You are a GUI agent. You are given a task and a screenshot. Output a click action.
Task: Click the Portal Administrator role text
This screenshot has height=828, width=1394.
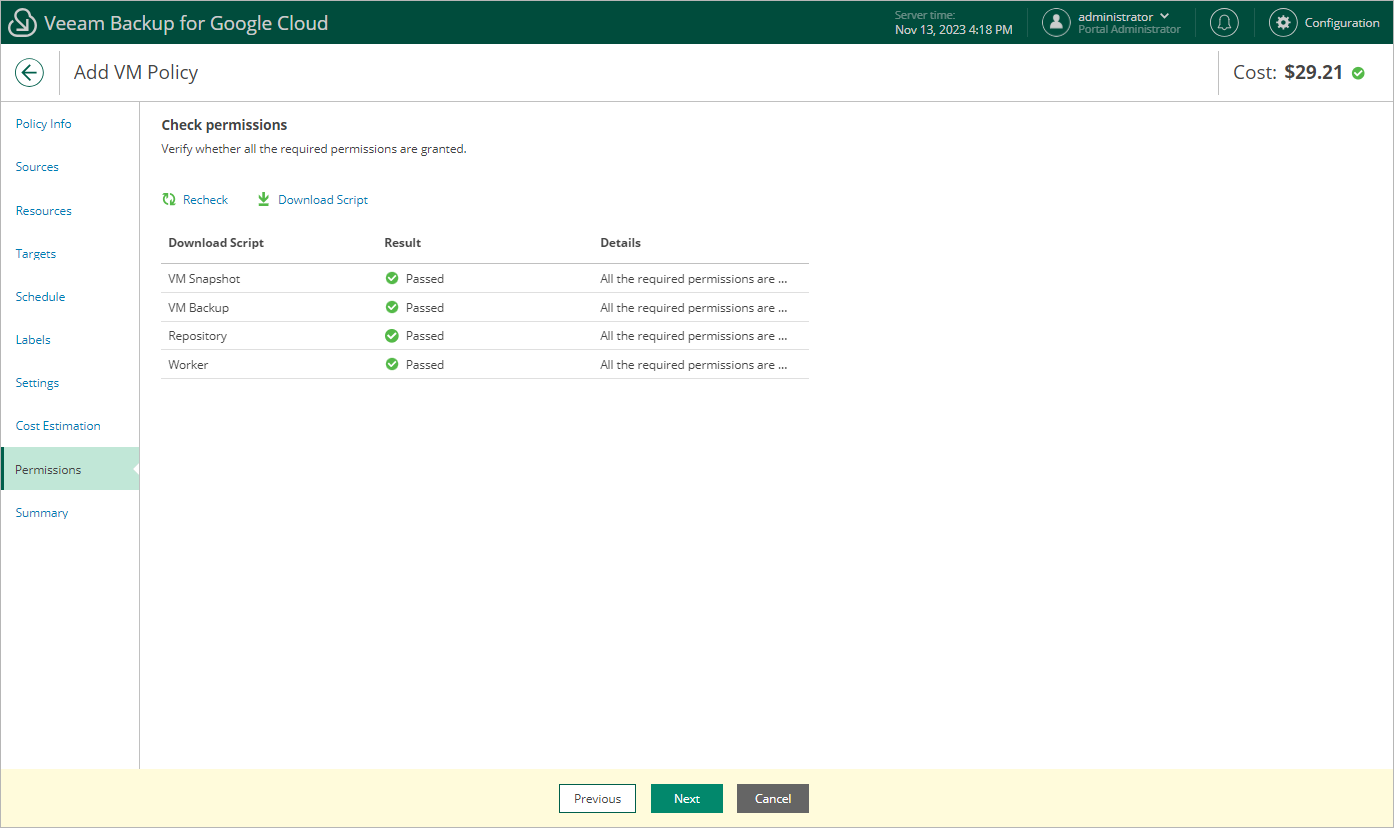click(x=1129, y=30)
